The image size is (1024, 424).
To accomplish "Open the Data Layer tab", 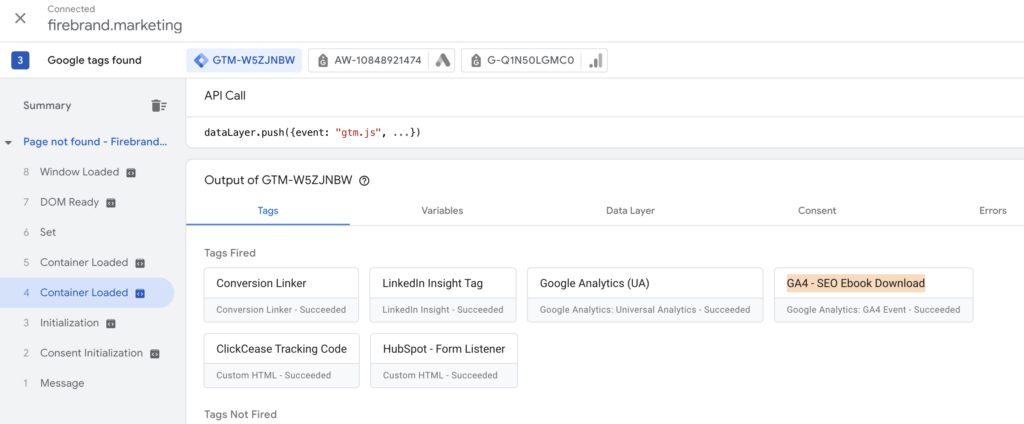I will (x=630, y=211).
